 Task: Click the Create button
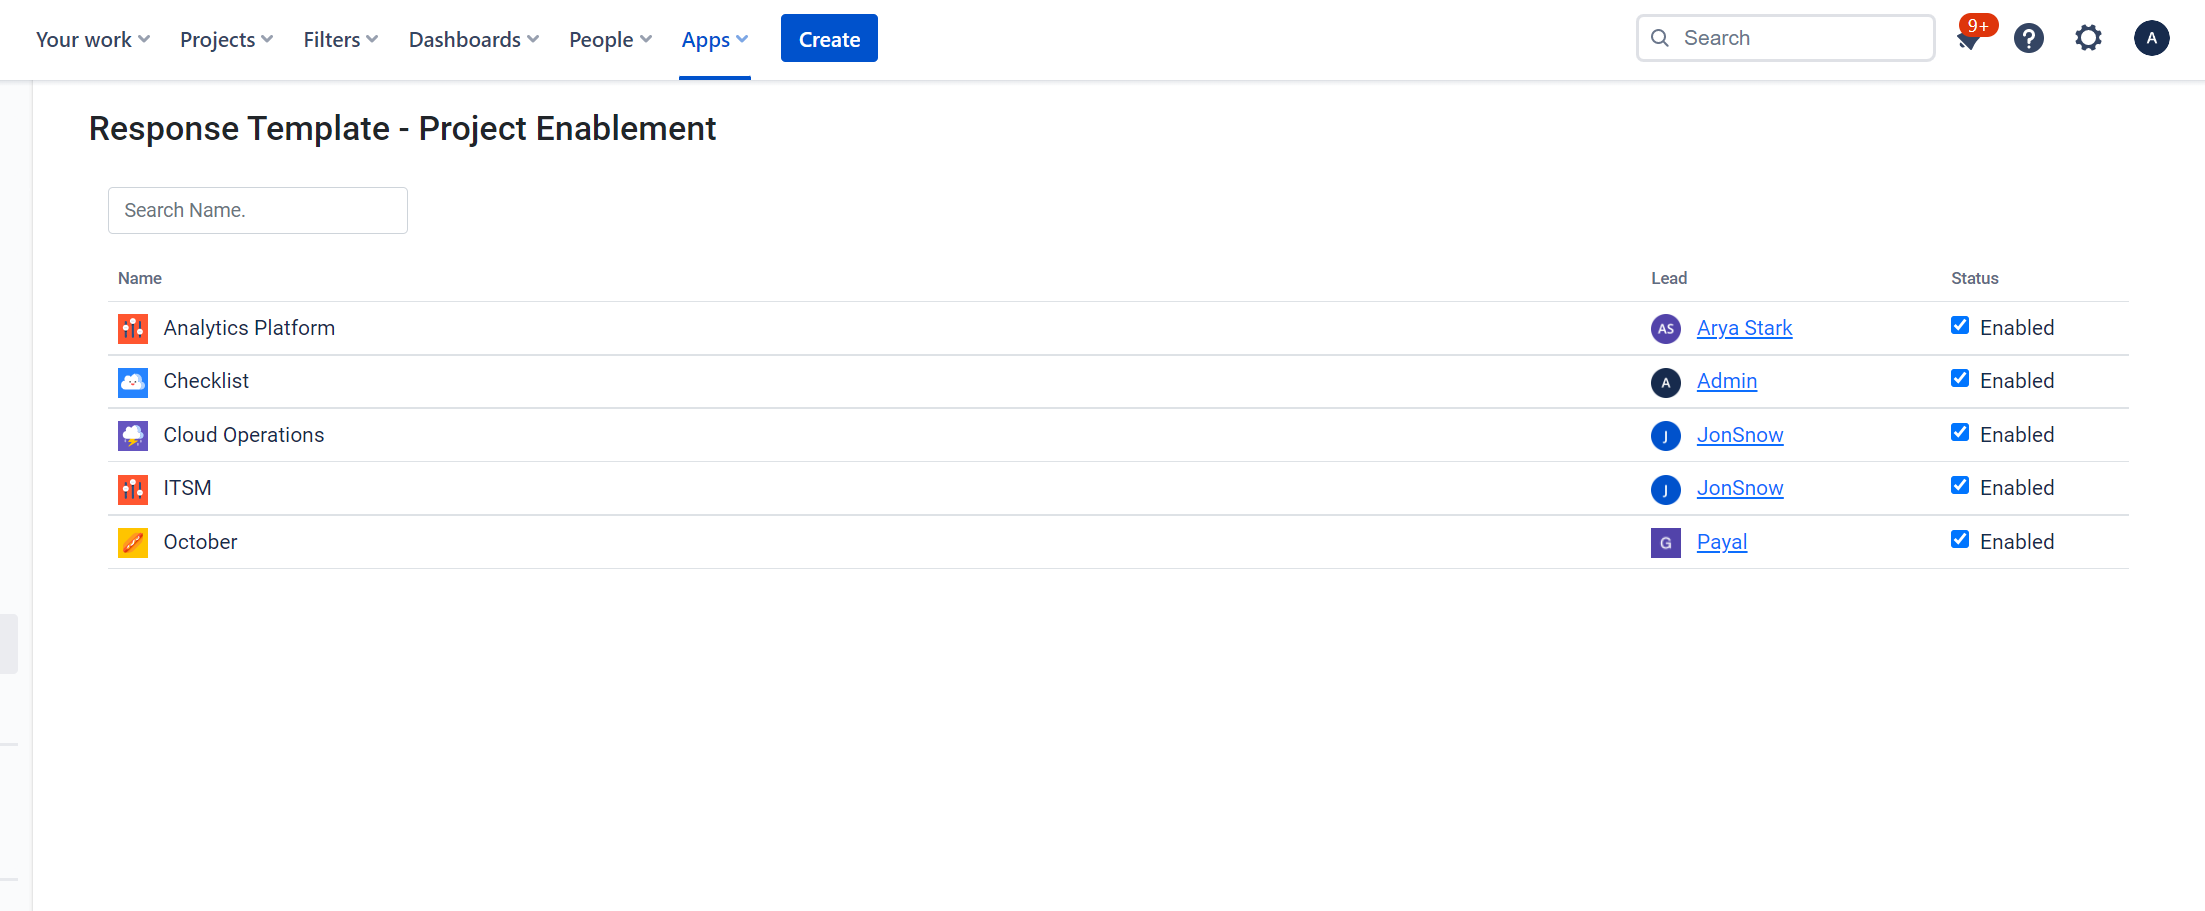point(828,38)
